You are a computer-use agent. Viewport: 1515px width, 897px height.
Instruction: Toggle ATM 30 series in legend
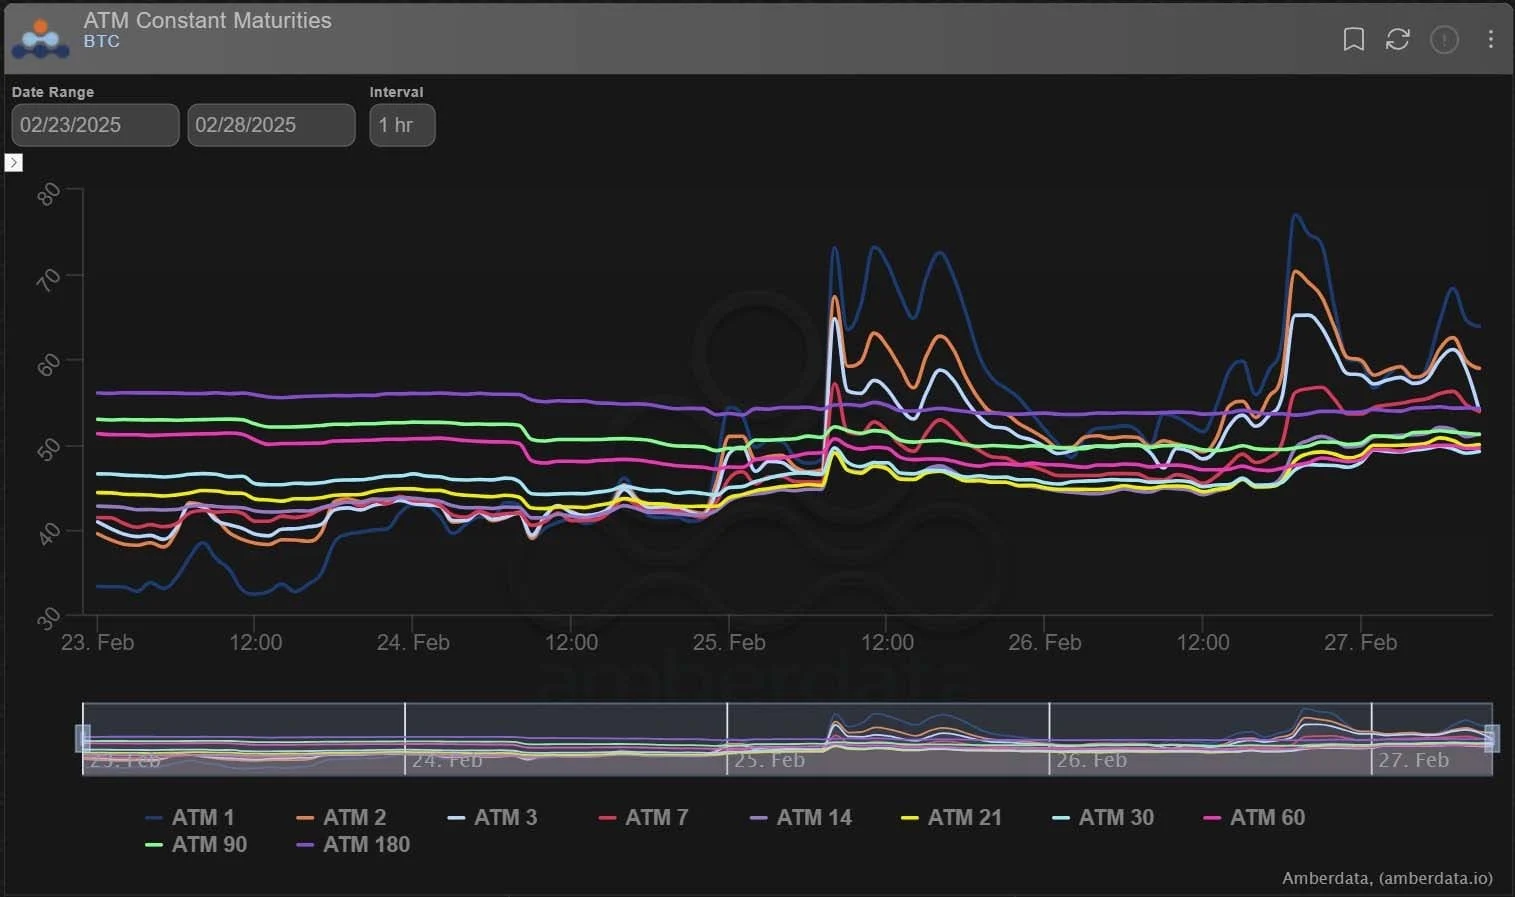pos(1103,817)
